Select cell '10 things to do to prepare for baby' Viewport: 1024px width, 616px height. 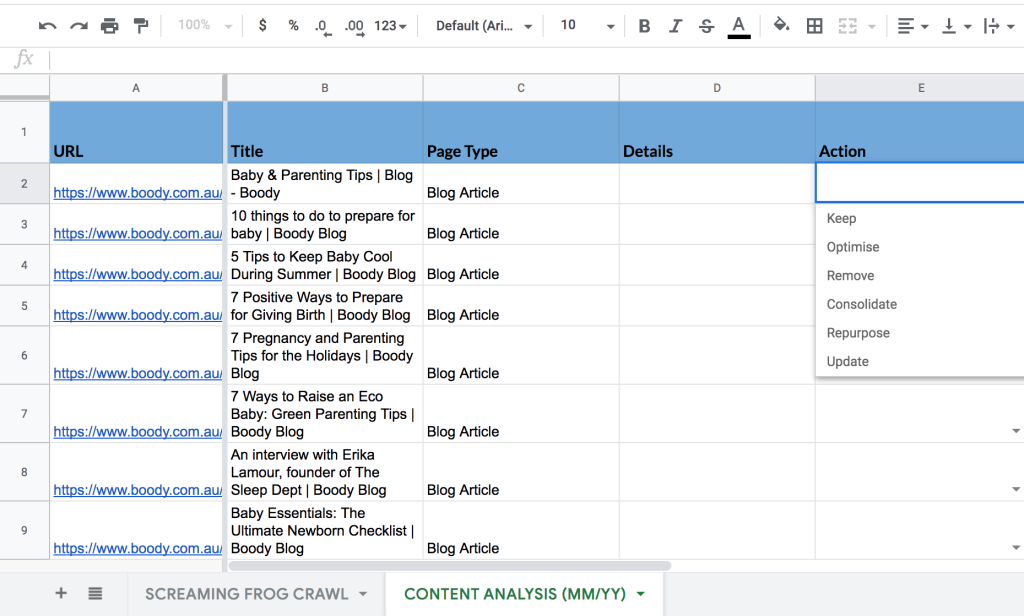[325, 225]
